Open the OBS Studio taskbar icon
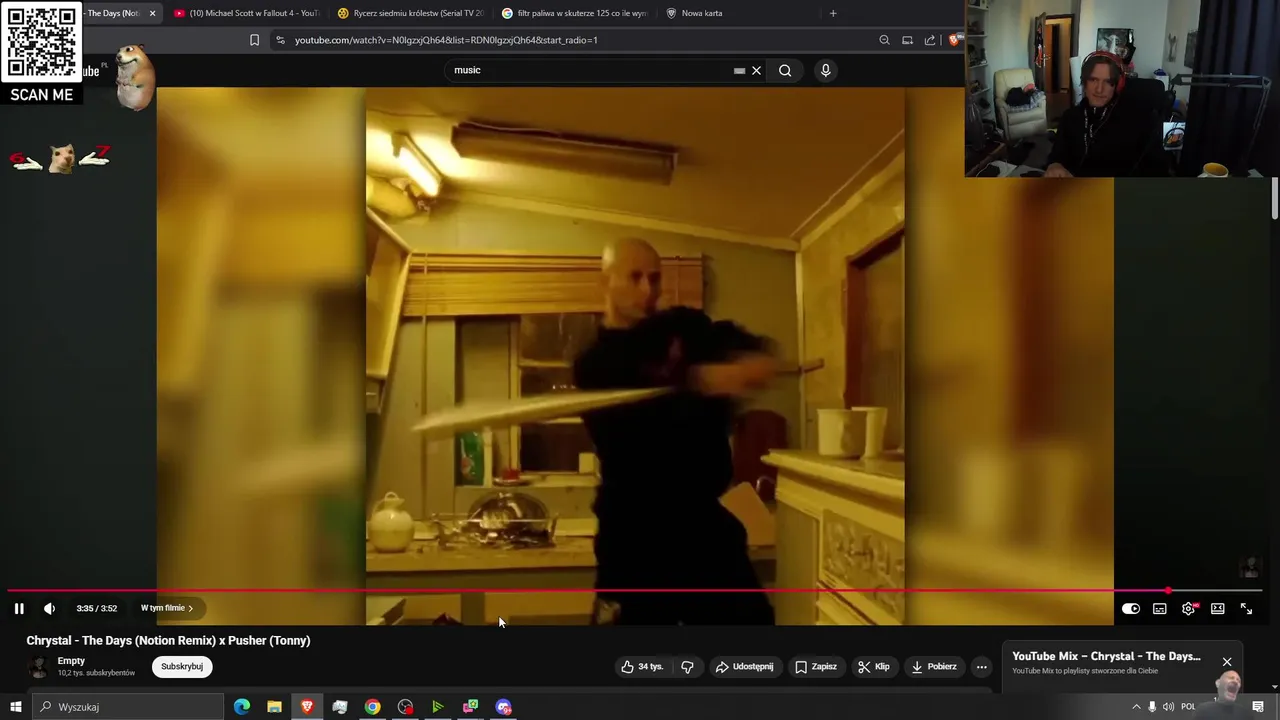This screenshot has height=720, width=1280. point(405,707)
